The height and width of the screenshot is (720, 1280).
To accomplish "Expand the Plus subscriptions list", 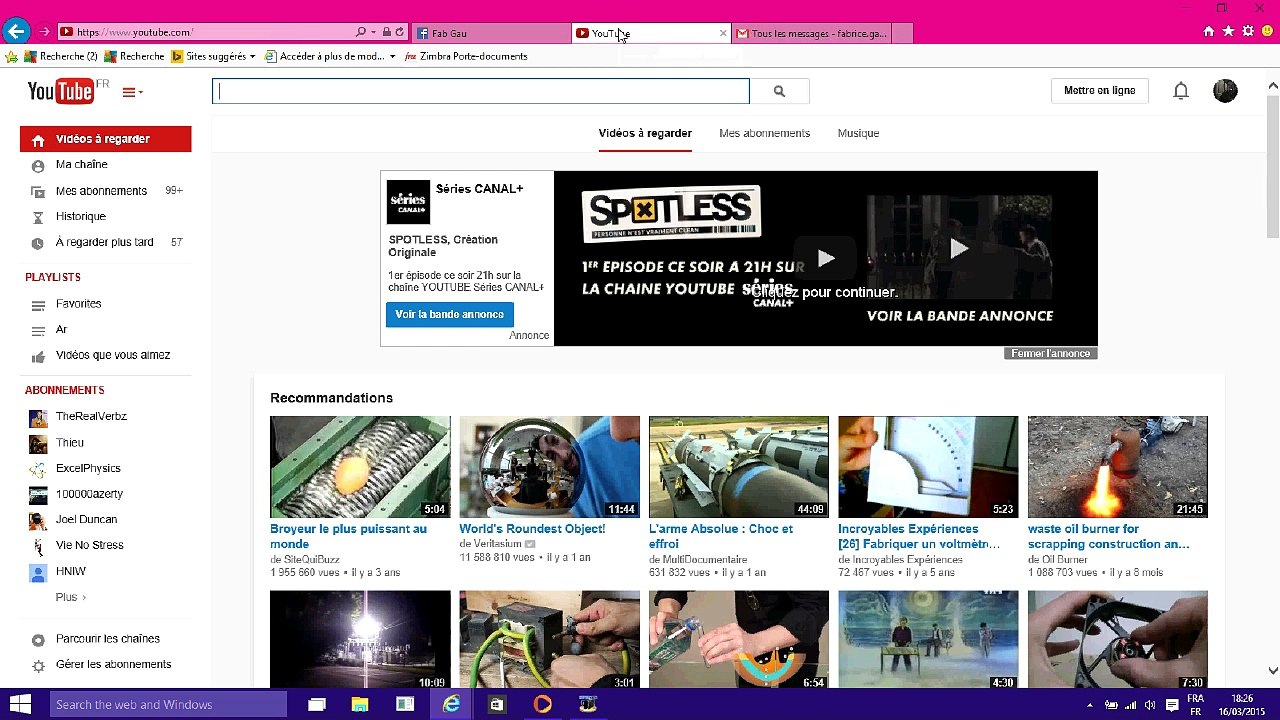I will tap(70, 597).
